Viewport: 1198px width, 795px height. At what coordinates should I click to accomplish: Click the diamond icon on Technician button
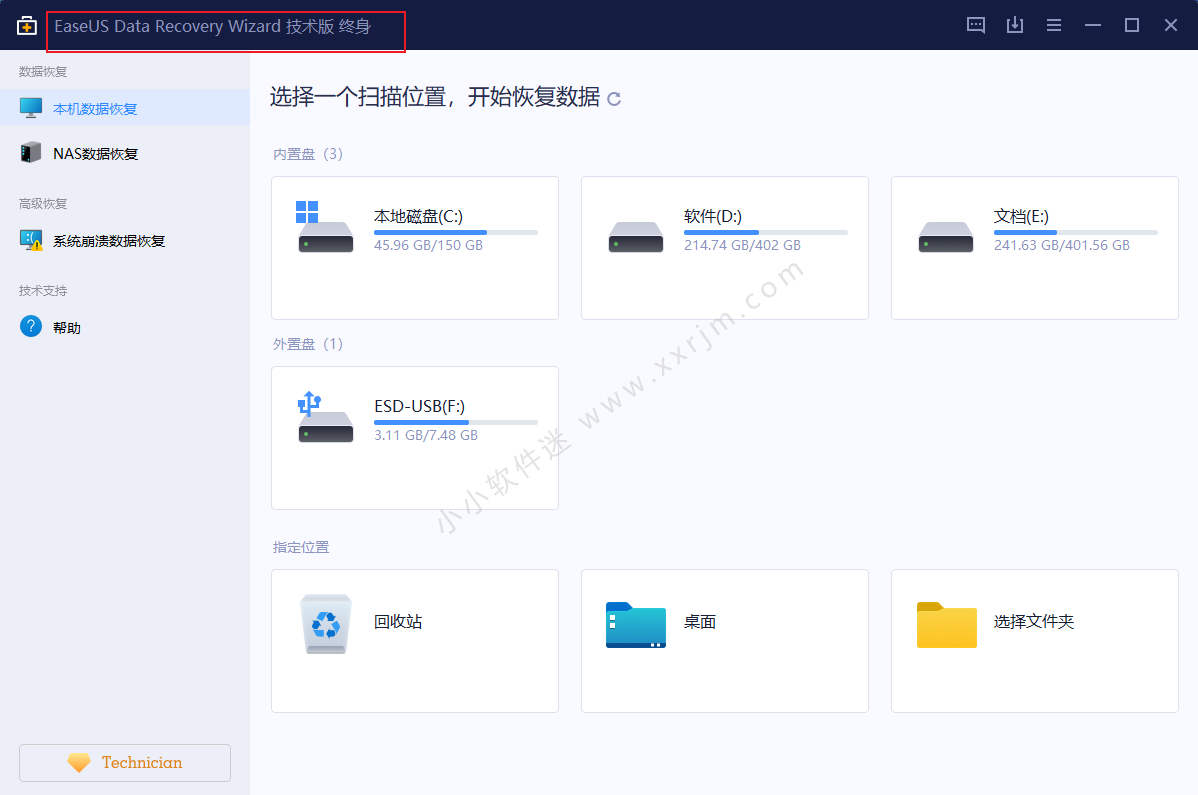pos(79,762)
